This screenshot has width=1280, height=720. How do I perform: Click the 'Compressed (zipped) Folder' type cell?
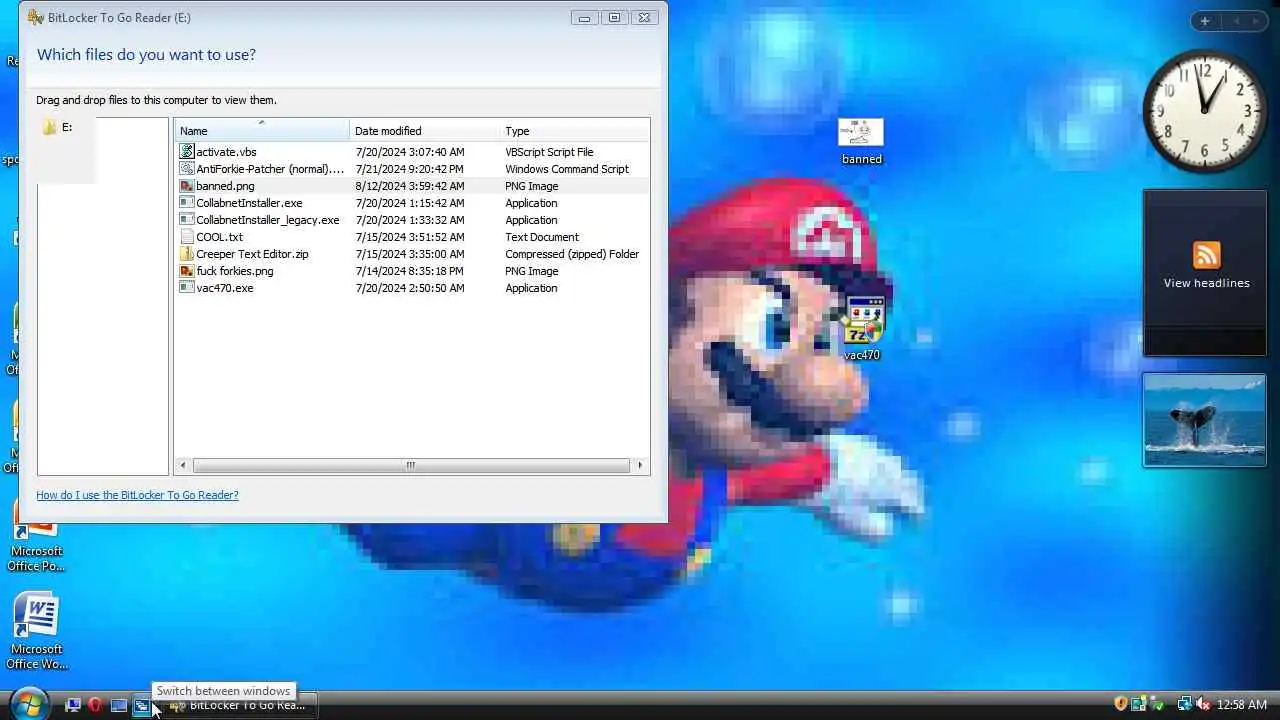[x=572, y=254]
